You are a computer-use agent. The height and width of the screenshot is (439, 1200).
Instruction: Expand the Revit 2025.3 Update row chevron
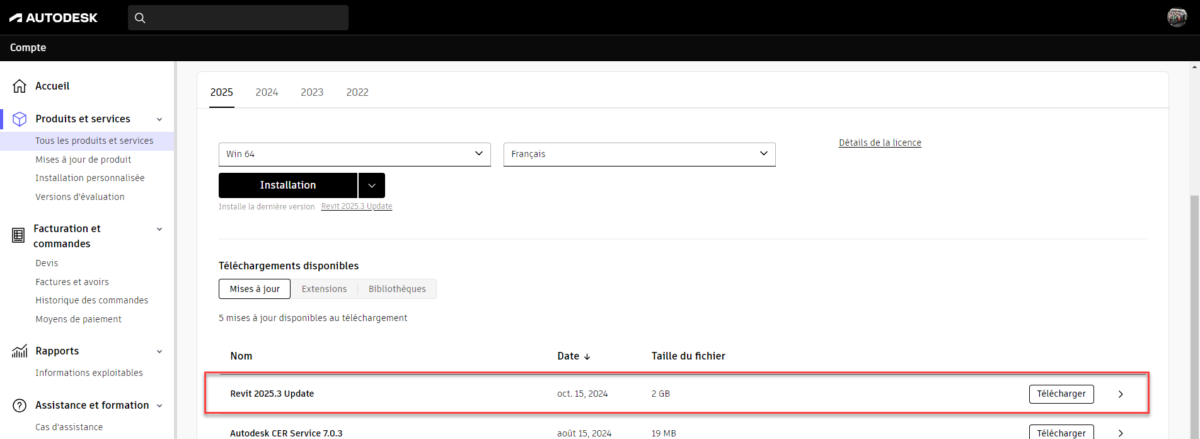1120,394
